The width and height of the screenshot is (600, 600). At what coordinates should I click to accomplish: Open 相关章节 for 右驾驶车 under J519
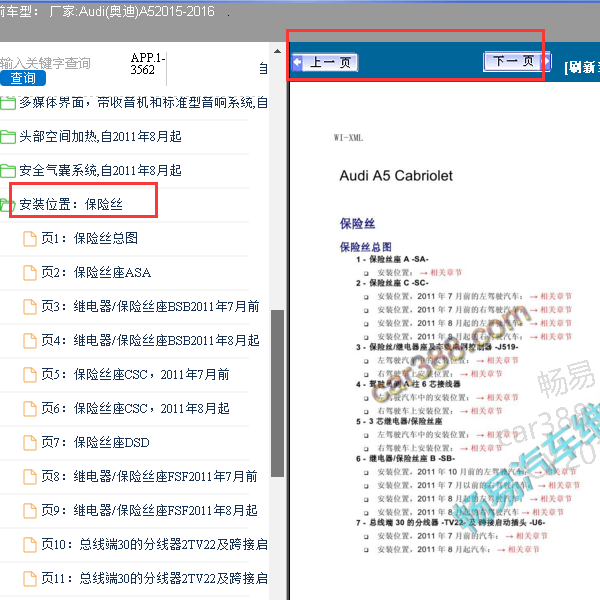(486, 374)
